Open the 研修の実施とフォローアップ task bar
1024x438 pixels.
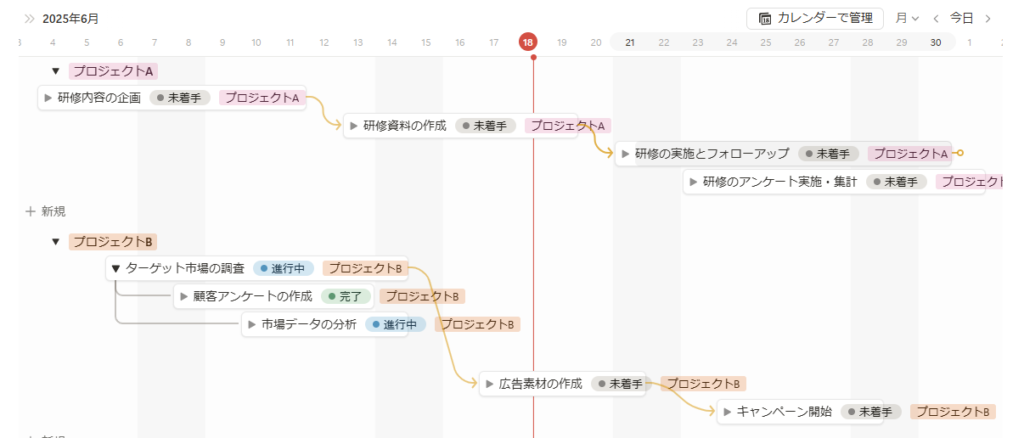pos(783,154)
